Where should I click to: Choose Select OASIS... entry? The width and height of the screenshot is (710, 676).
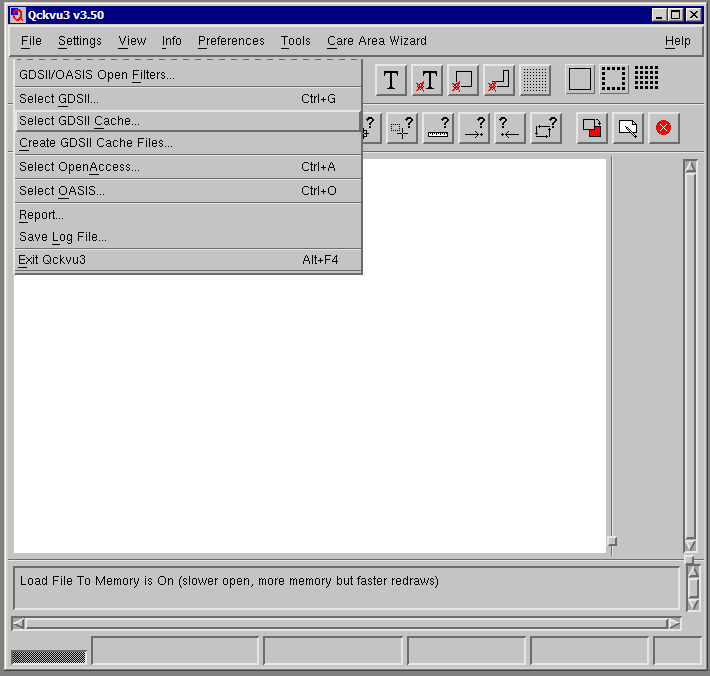188,191
